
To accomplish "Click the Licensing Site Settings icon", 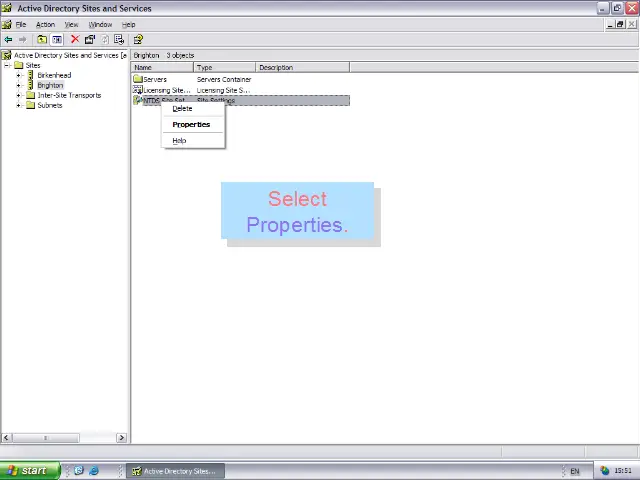I will pyautogui.click(x=138, y=90).
